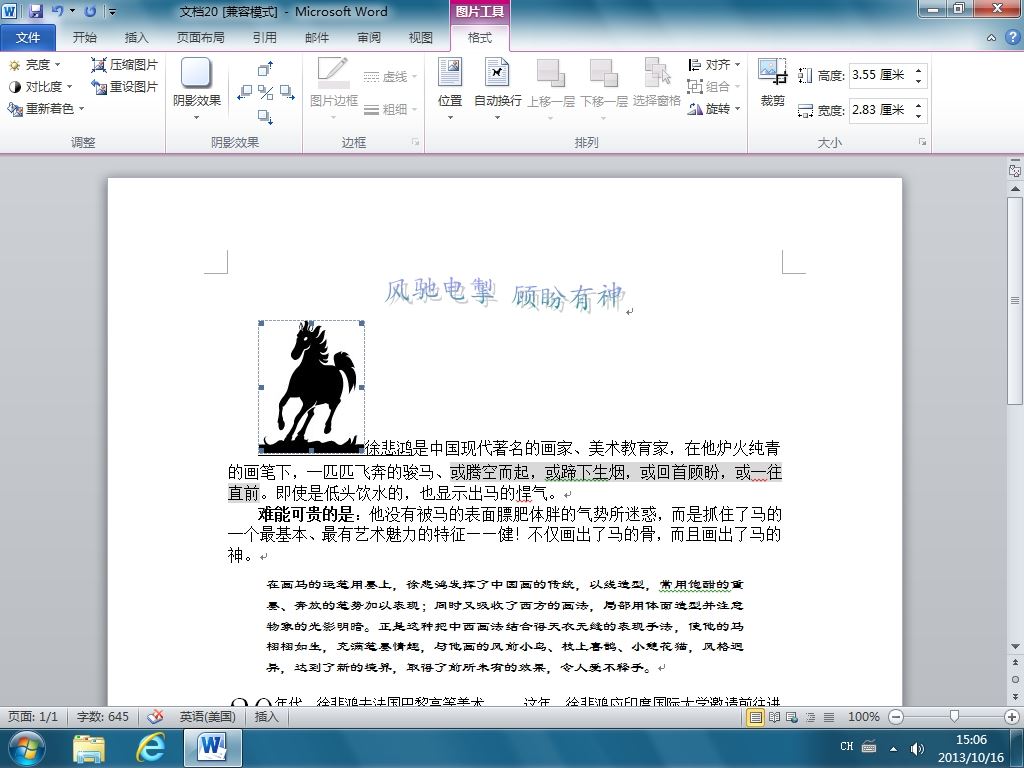Open Shadow Effects (阴影效果) gallery

tap(197, 88)
